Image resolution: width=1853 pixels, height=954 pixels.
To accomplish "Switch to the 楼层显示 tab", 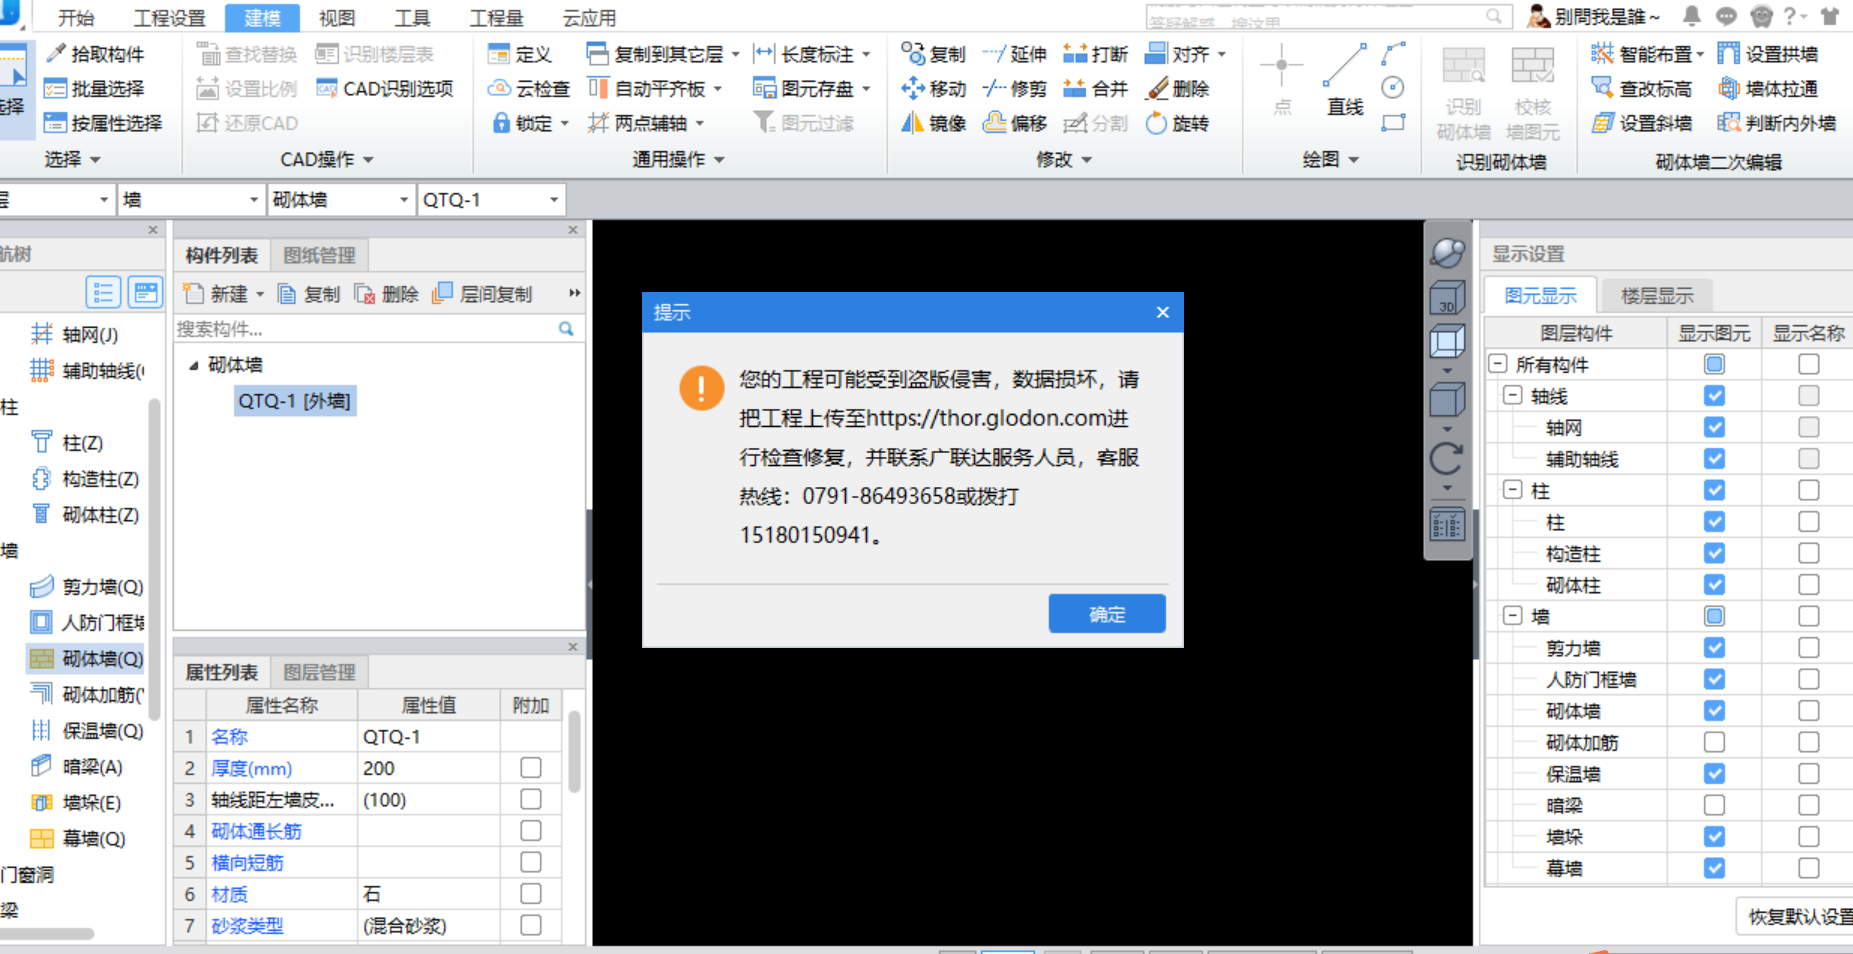I will [x=1657, y=296].
